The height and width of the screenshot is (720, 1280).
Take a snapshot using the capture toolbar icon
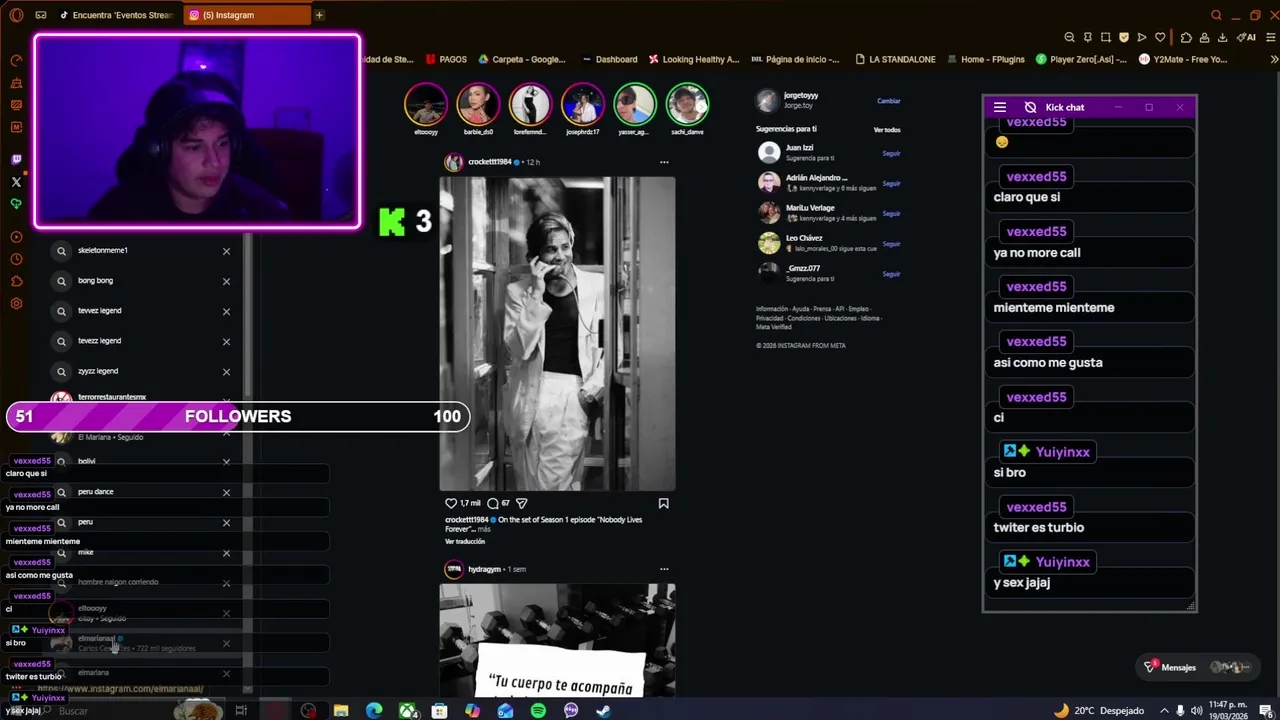(1105, 37)
